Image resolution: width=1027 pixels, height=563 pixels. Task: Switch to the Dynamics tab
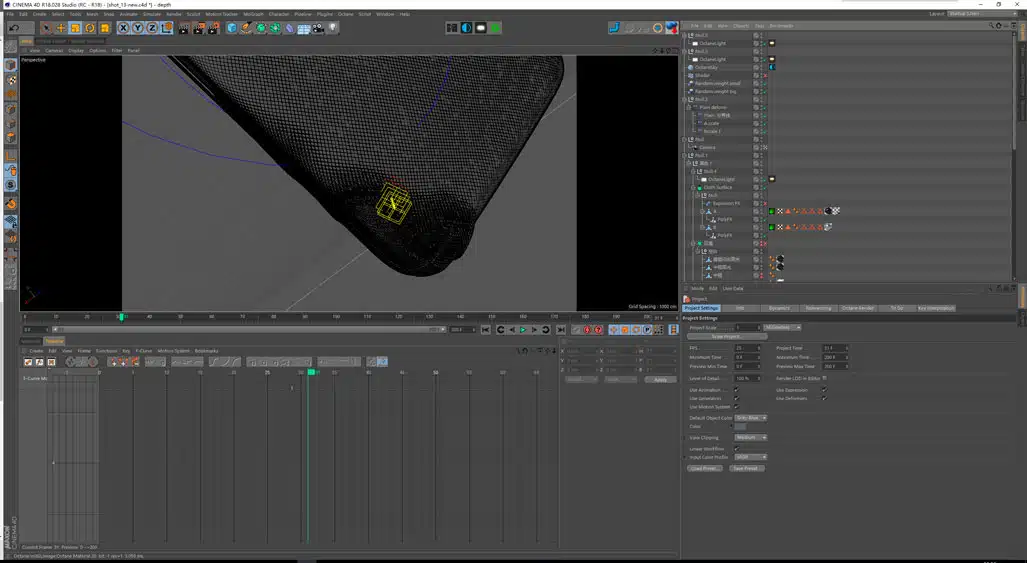[779, 308]
